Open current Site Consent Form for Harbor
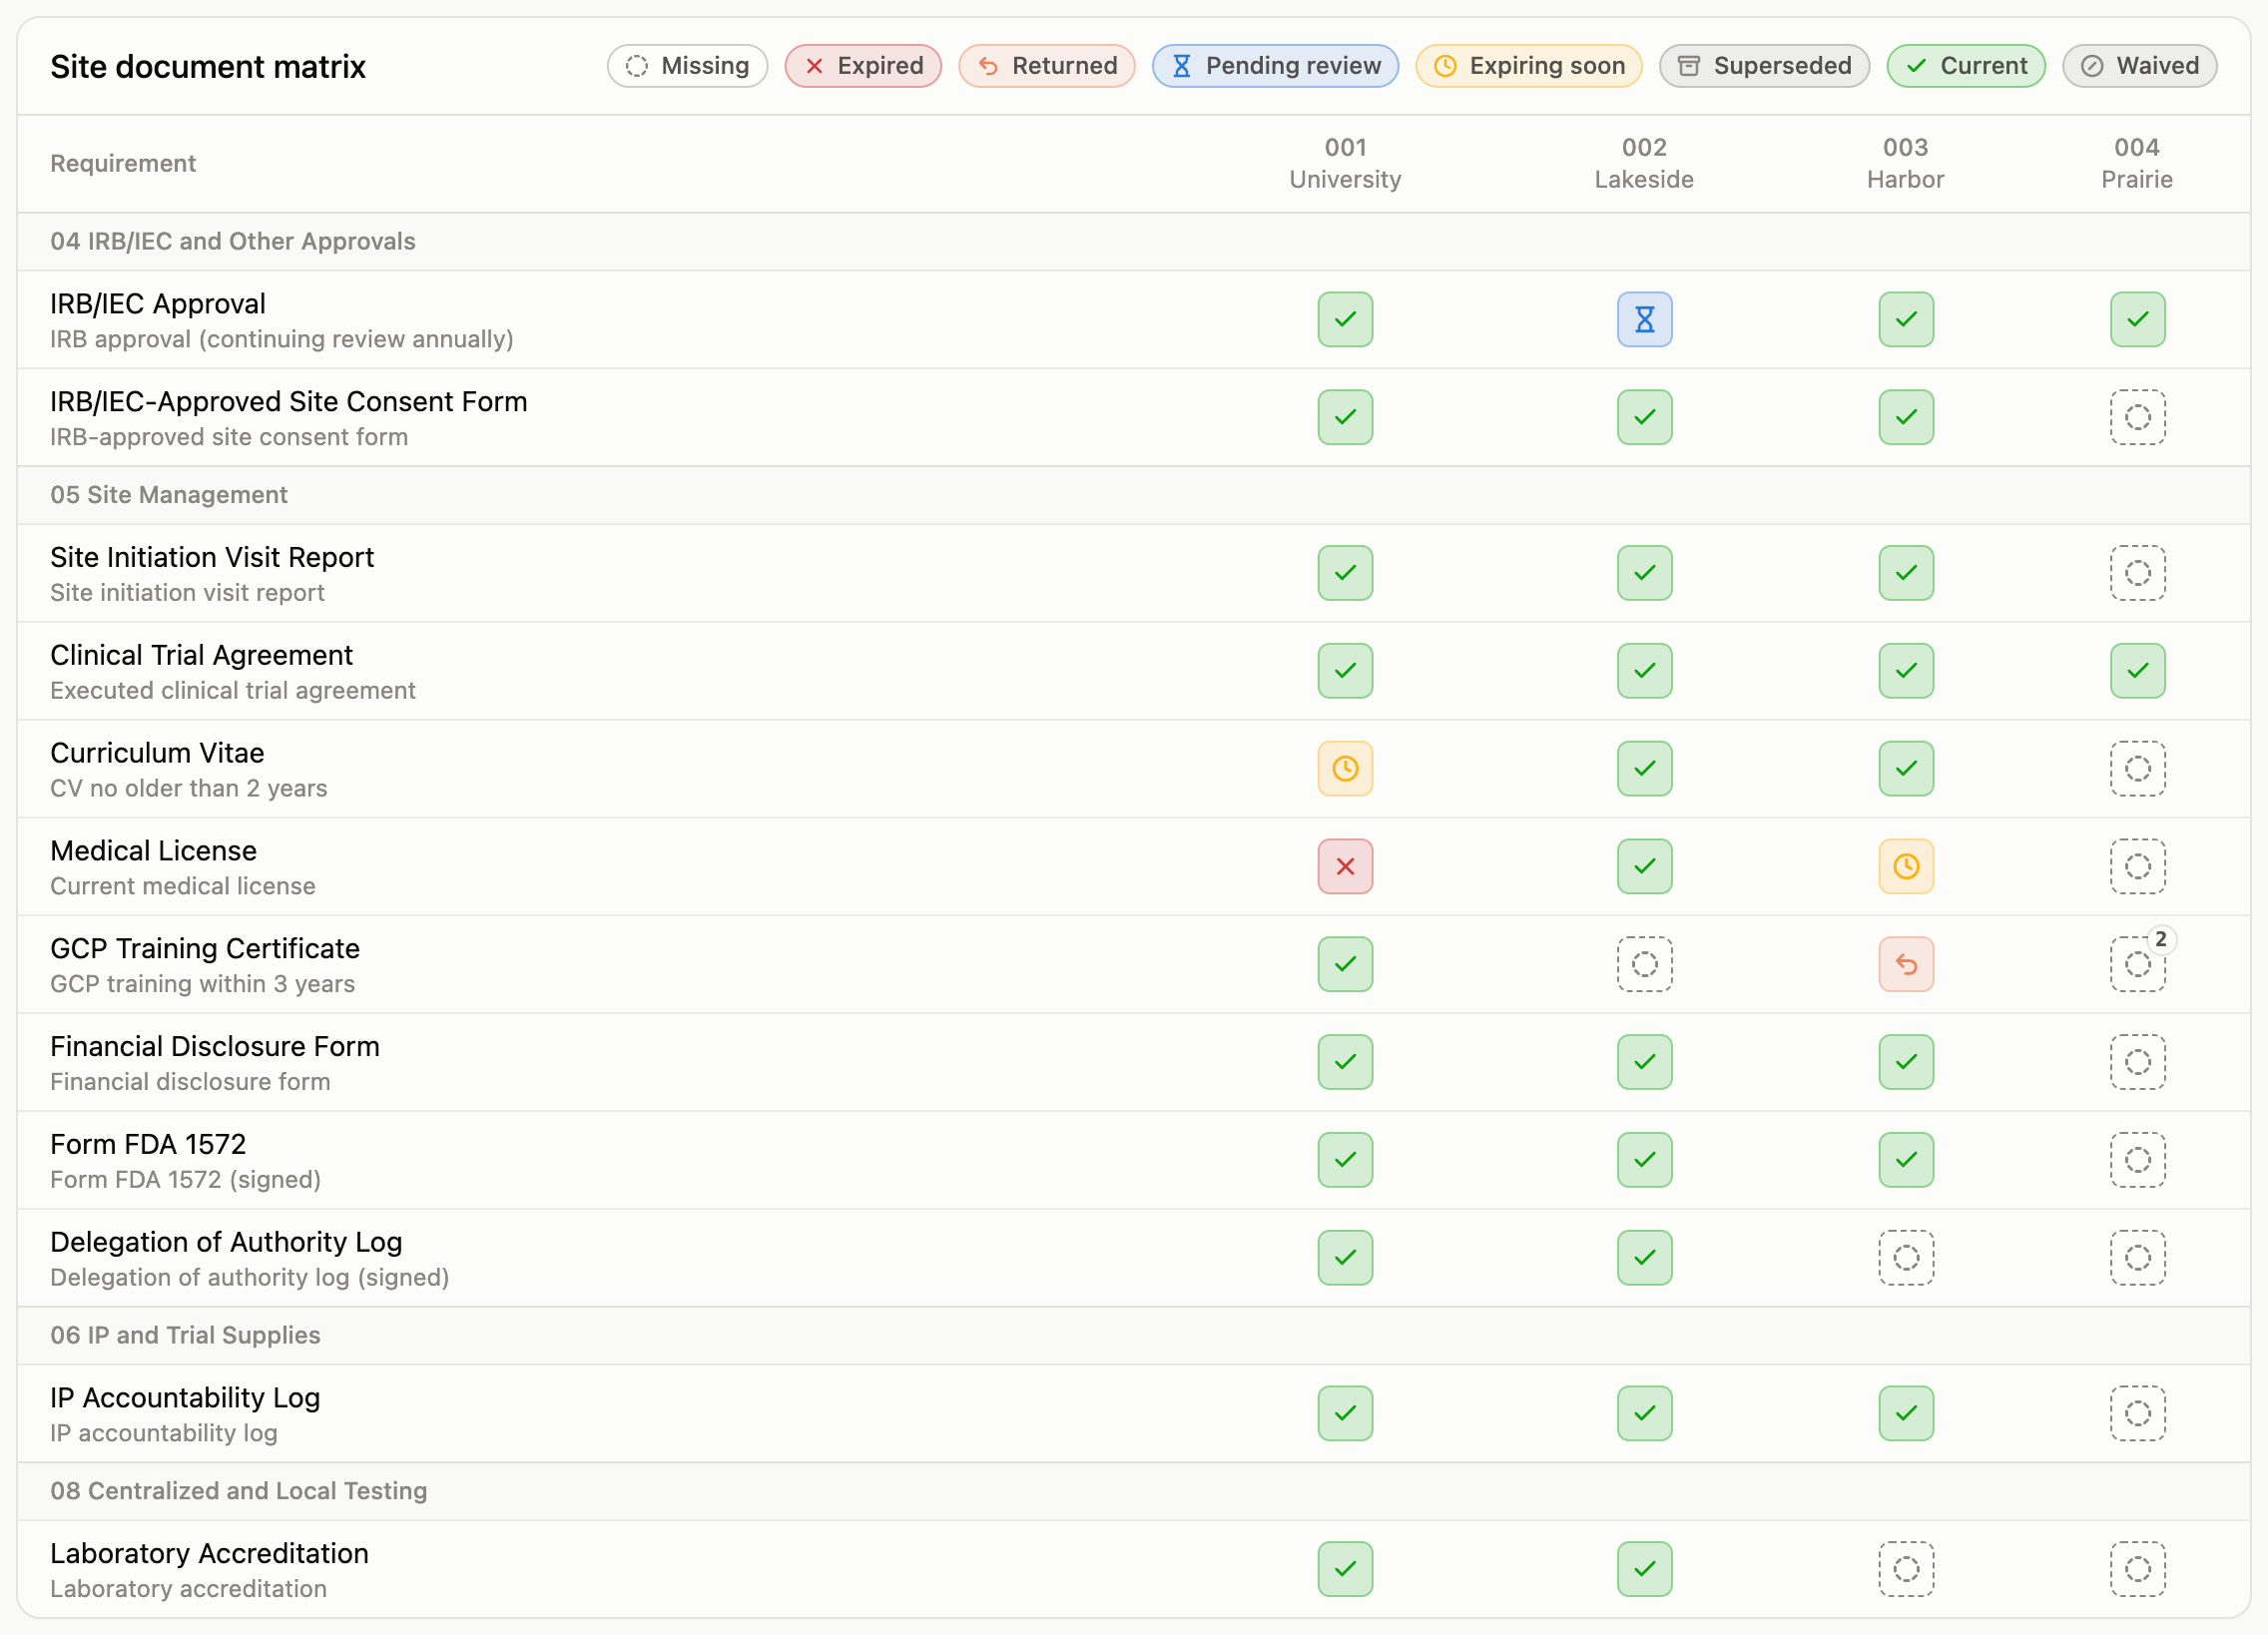Image resolution: width=2268 pixels, height=1635 pixels. pyautogui.click(x=1906, y=417)
